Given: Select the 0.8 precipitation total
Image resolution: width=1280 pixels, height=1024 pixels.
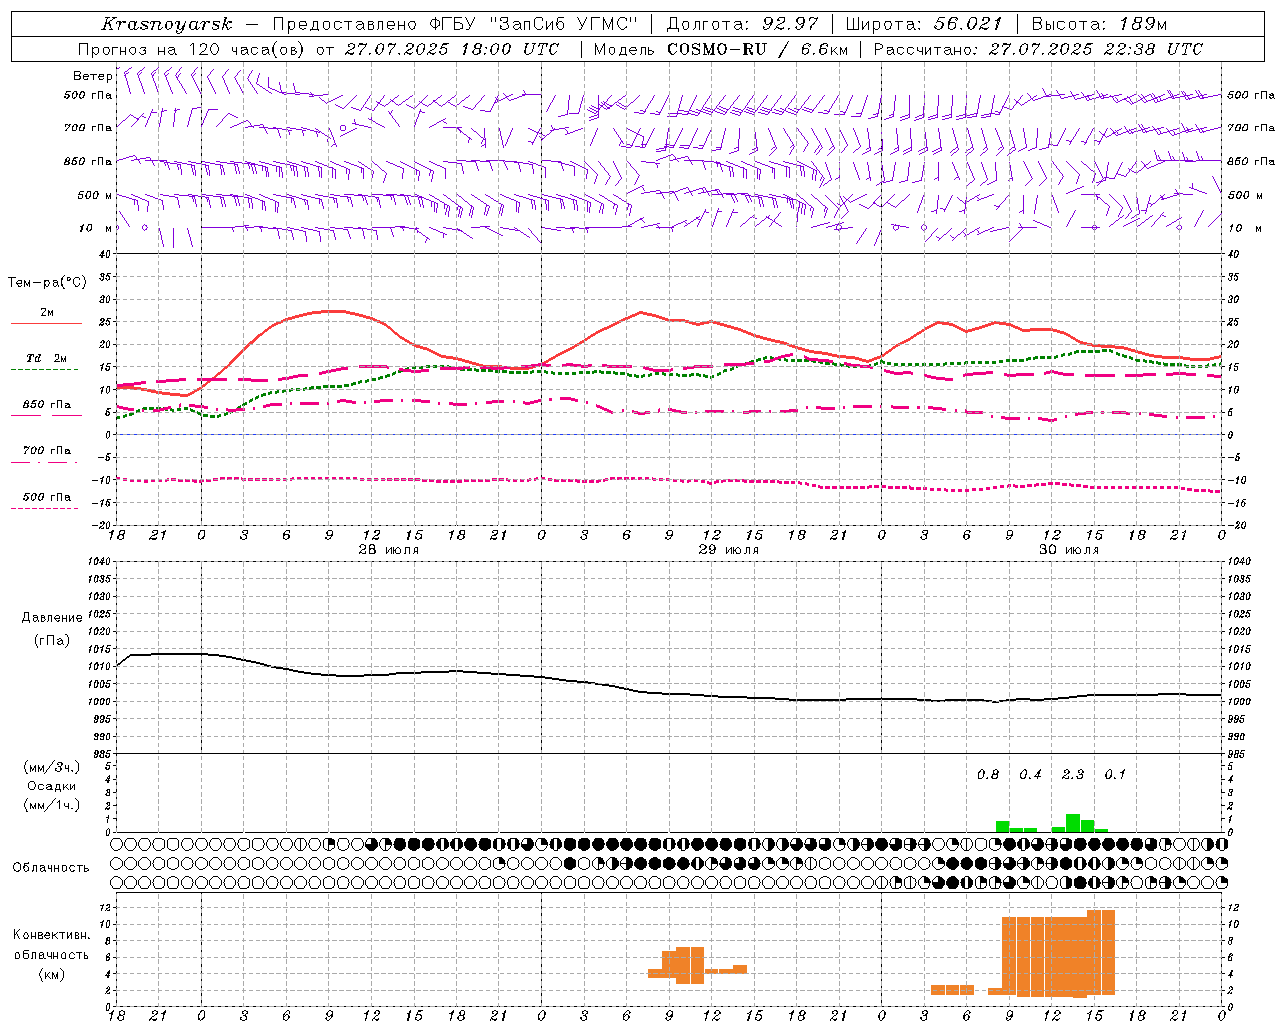Looking at the screenshot, I should 988,775.
